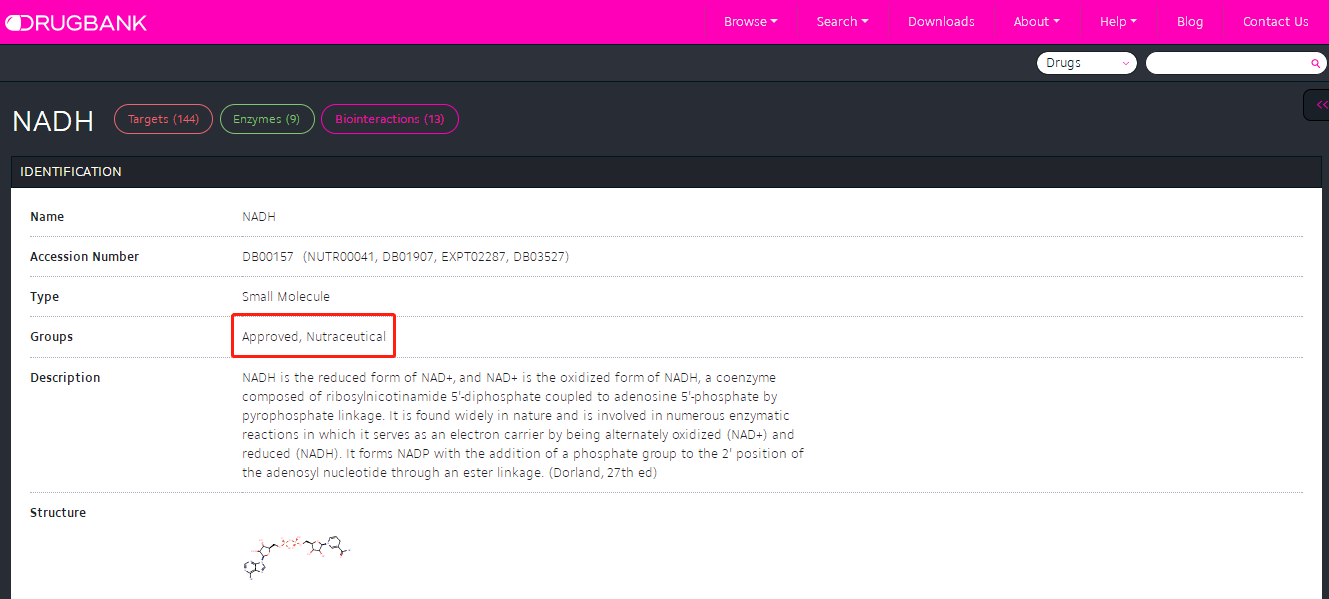Screen dimensions: 1329x599
Task: Select the Drugs category dropdown
Action: 1086,63
